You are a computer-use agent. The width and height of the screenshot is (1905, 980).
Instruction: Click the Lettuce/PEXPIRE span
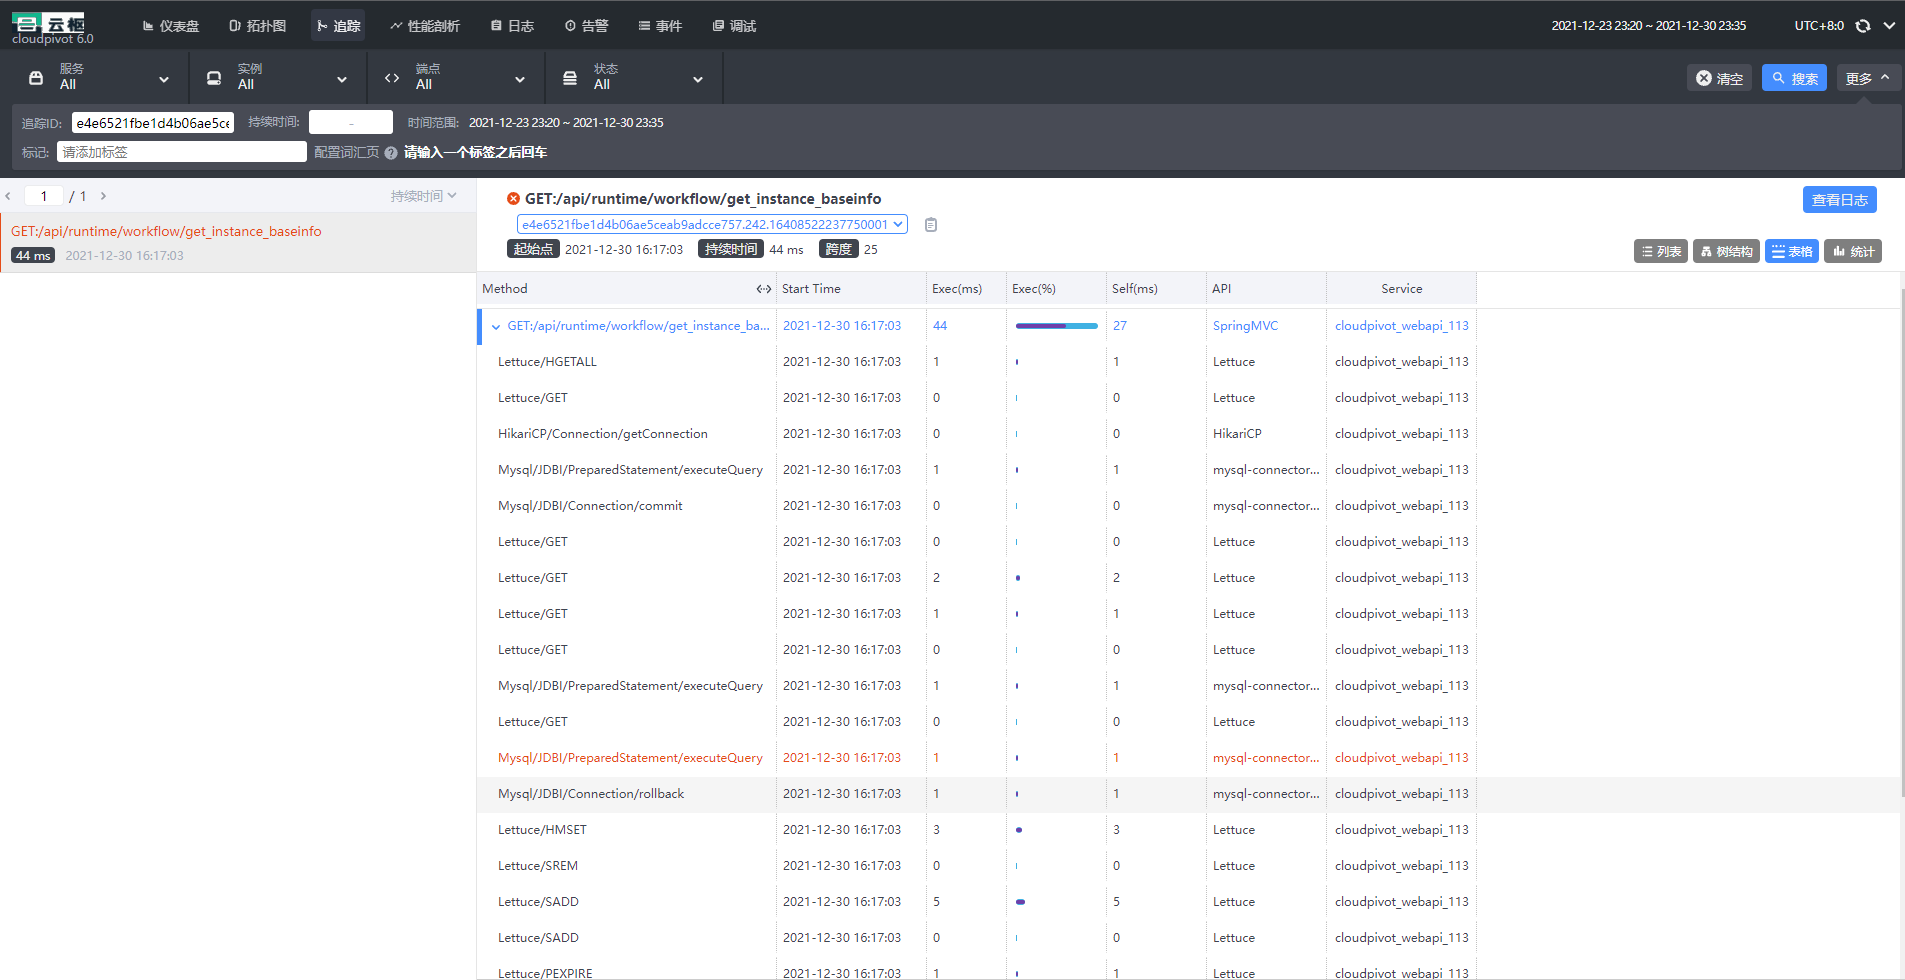[545, 973]
